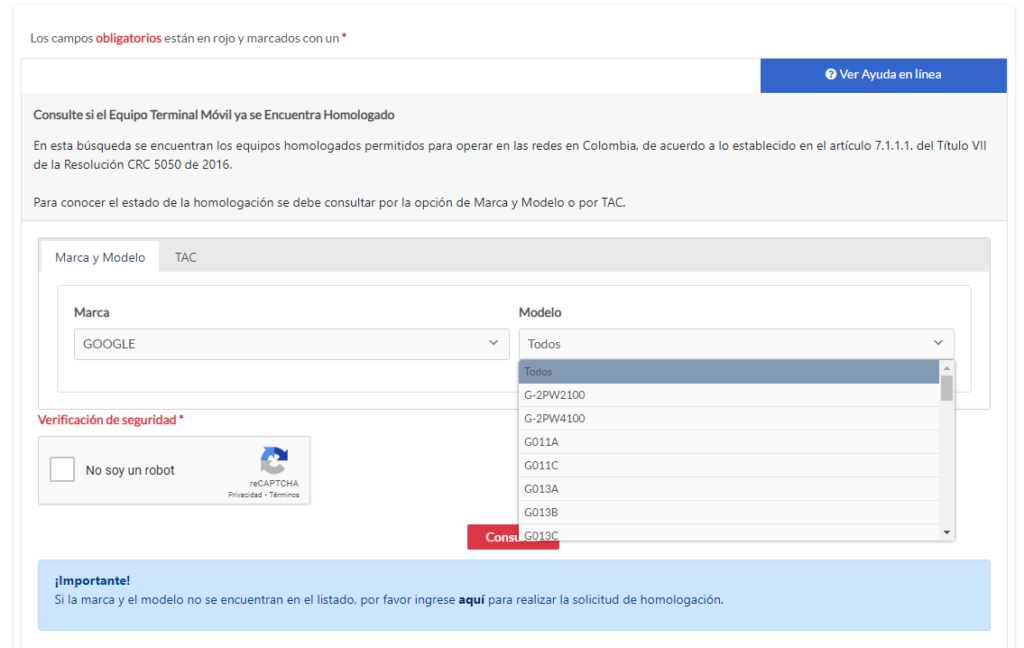The height and width of the screenshot is (648, 1024).
Task: Switch to the TAC tab
Action: point(186,257)
